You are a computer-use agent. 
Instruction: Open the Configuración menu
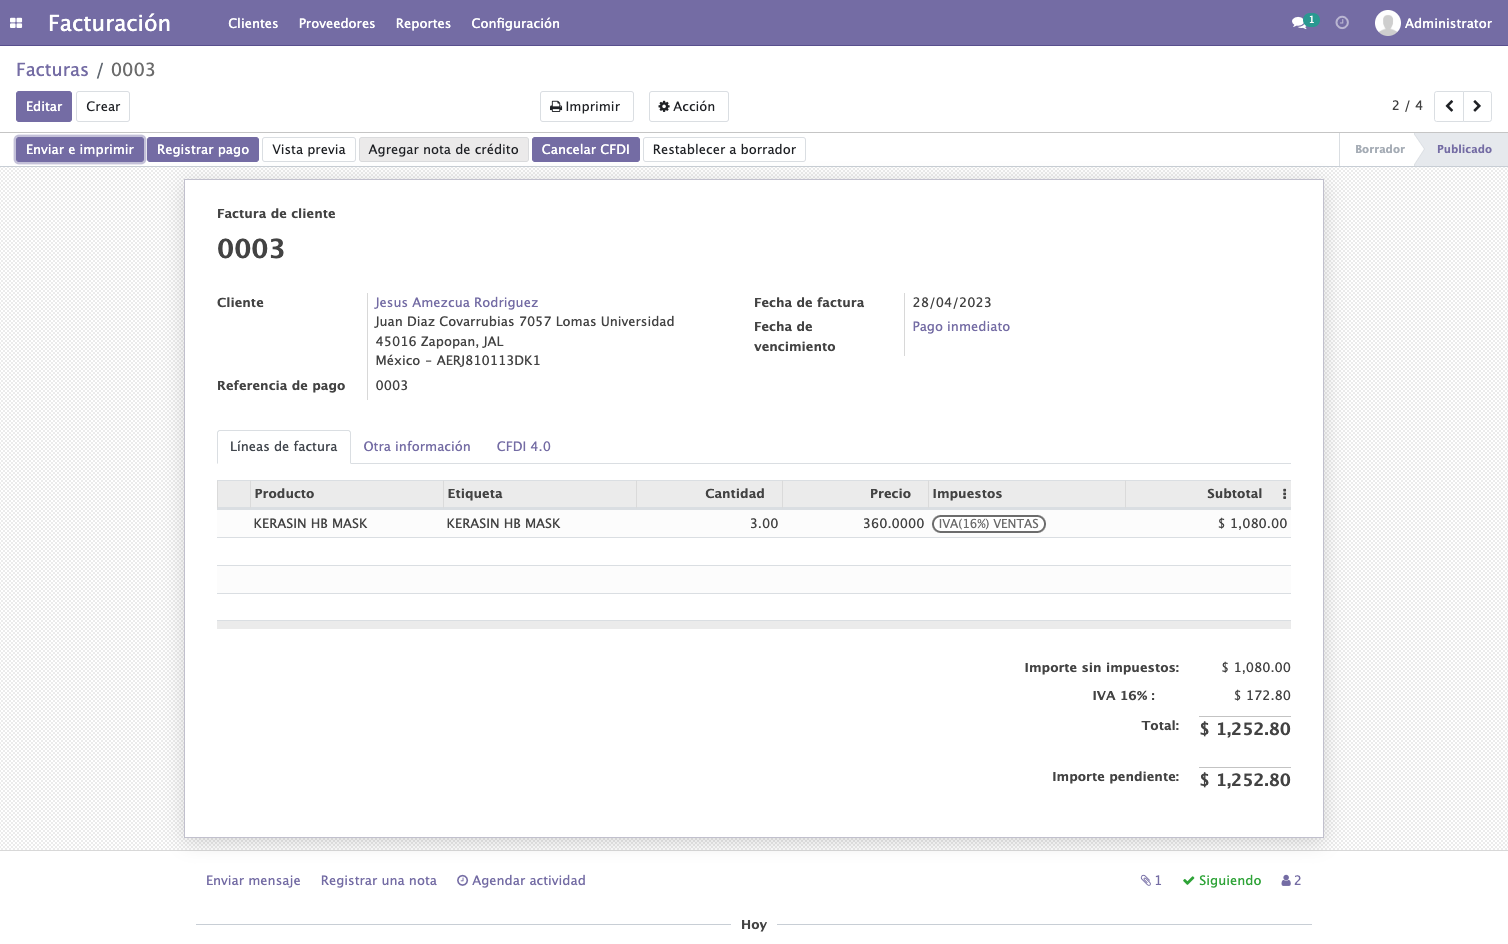tap(515, 23)
